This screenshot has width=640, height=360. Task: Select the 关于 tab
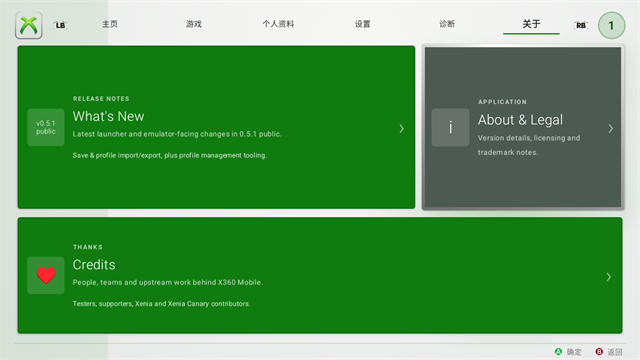[x=531, y=24]
